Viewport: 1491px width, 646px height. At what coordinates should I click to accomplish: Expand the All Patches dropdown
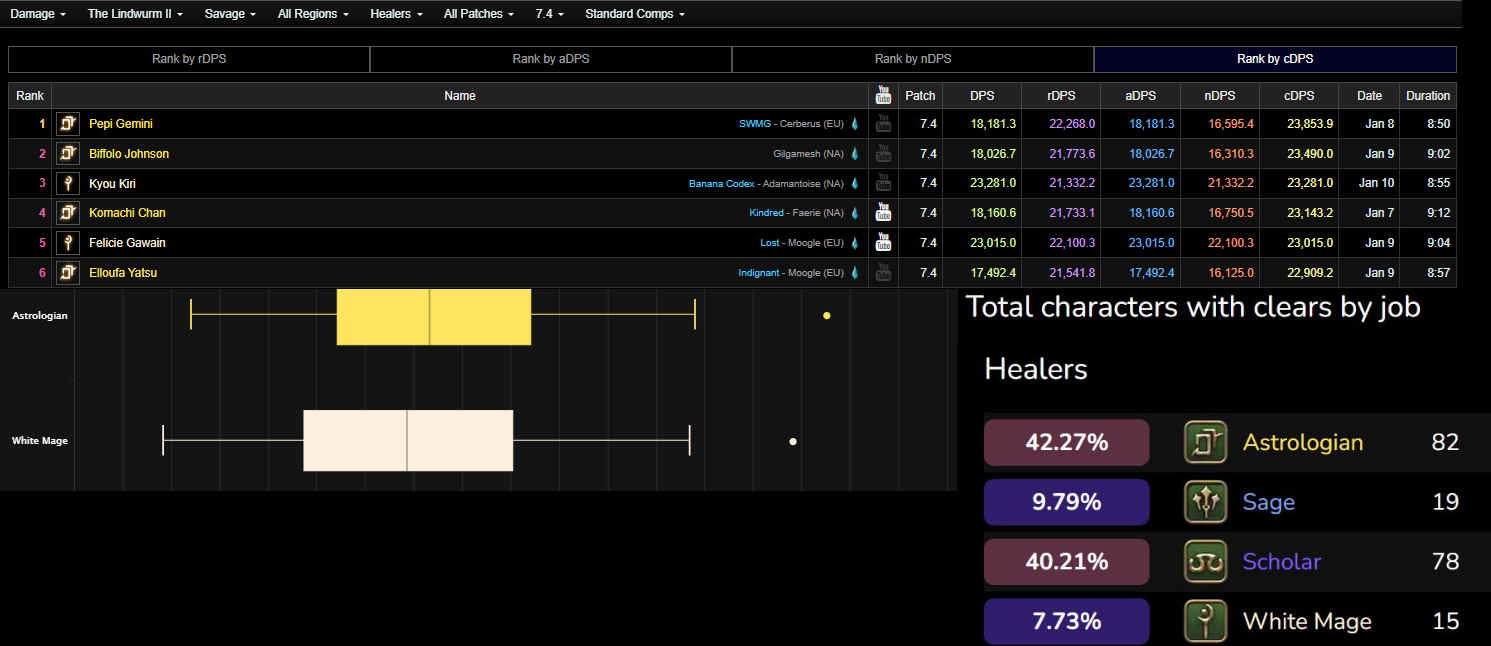pos(479,14)
